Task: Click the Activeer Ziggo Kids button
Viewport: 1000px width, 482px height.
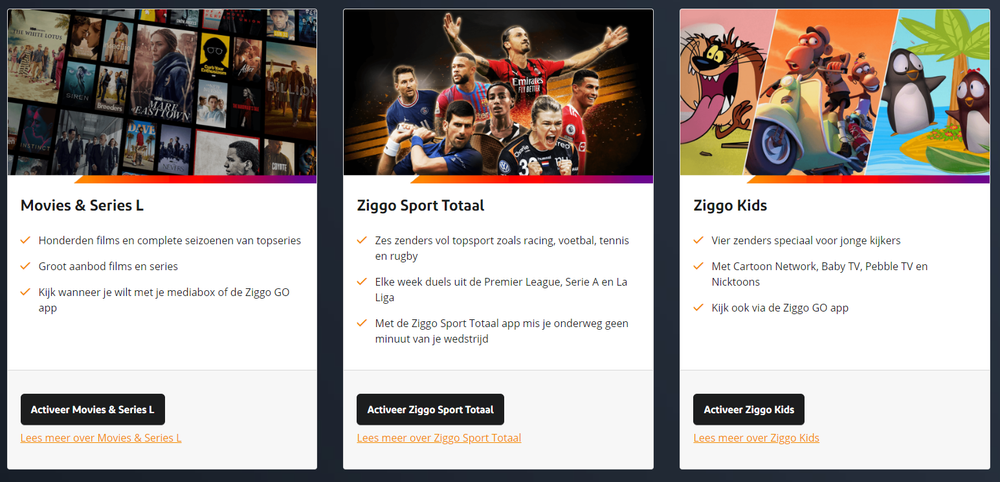Action: click(749, 409)
